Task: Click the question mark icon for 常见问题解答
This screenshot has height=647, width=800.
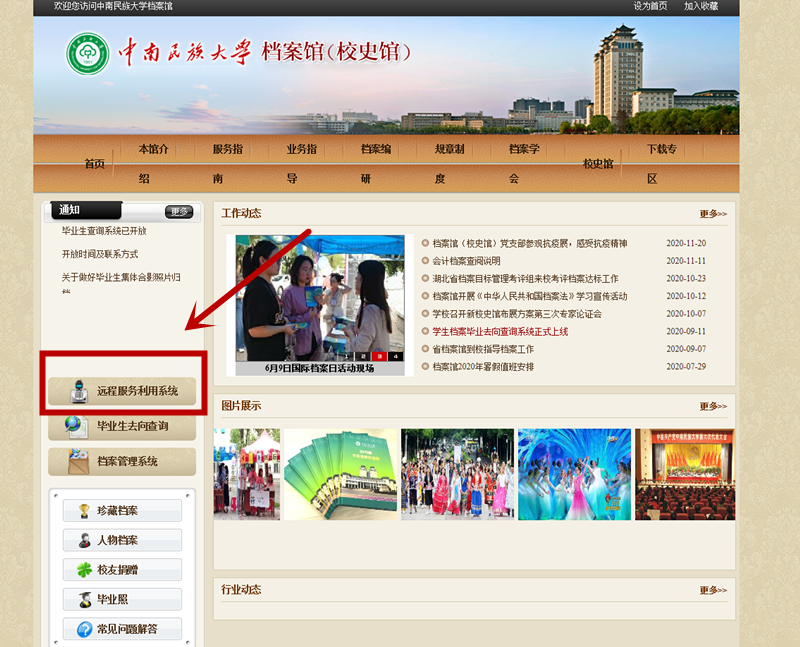Action: (84, 629)
